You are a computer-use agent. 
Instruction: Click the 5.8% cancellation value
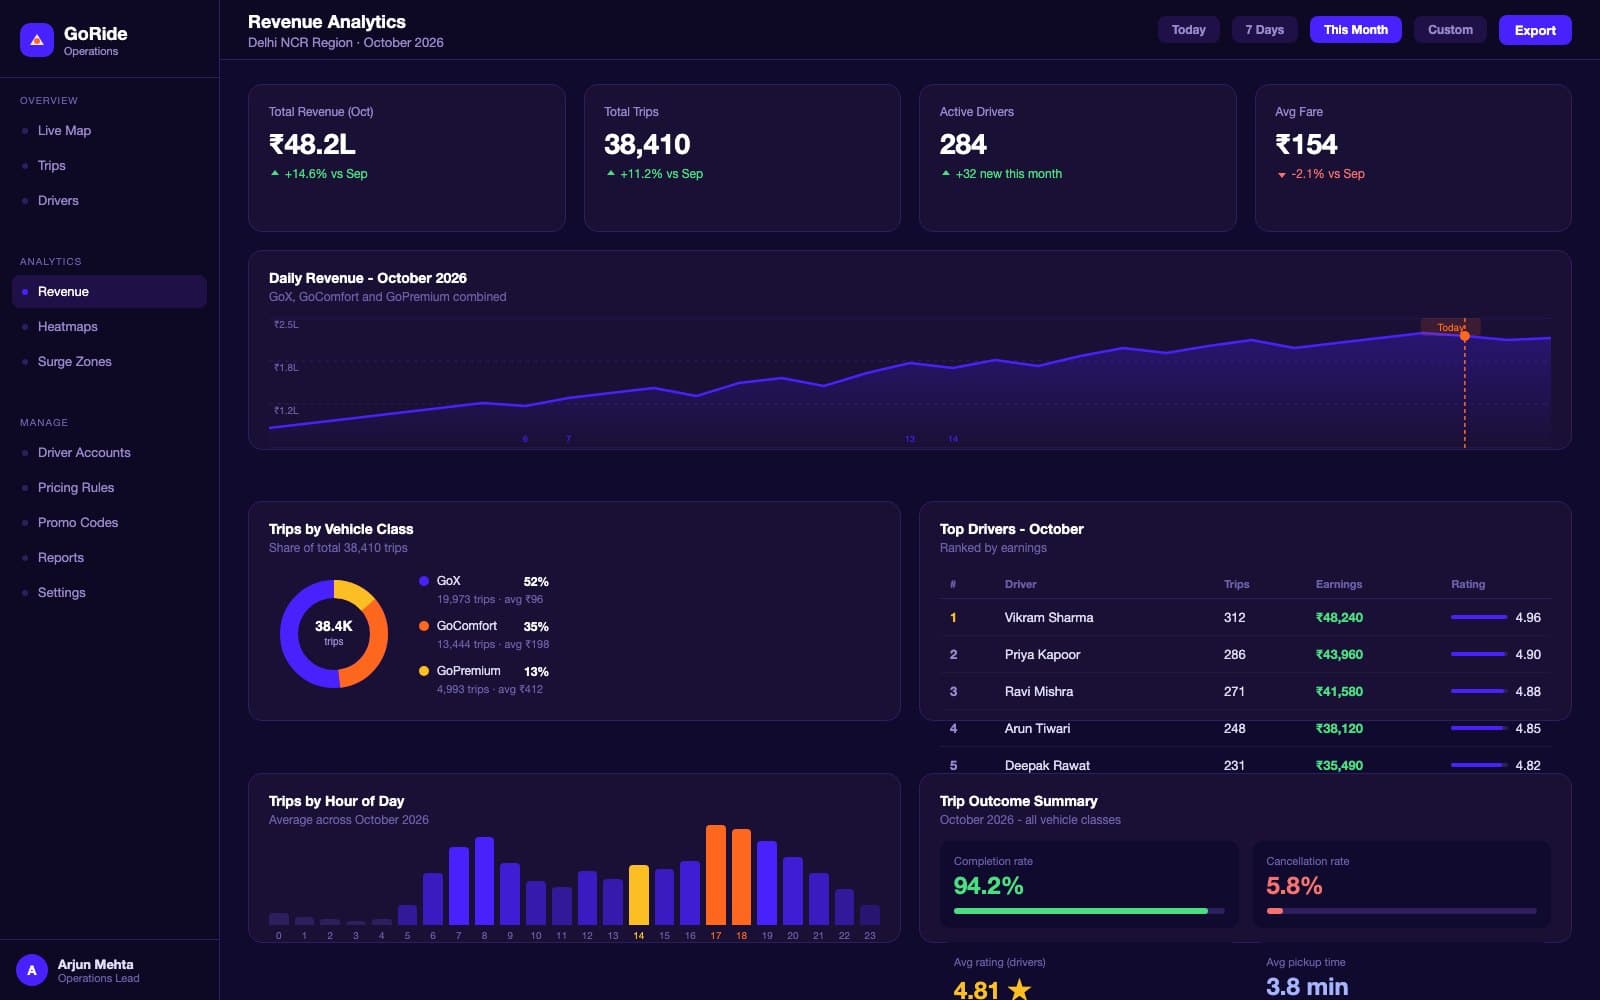click(1294, 886)
